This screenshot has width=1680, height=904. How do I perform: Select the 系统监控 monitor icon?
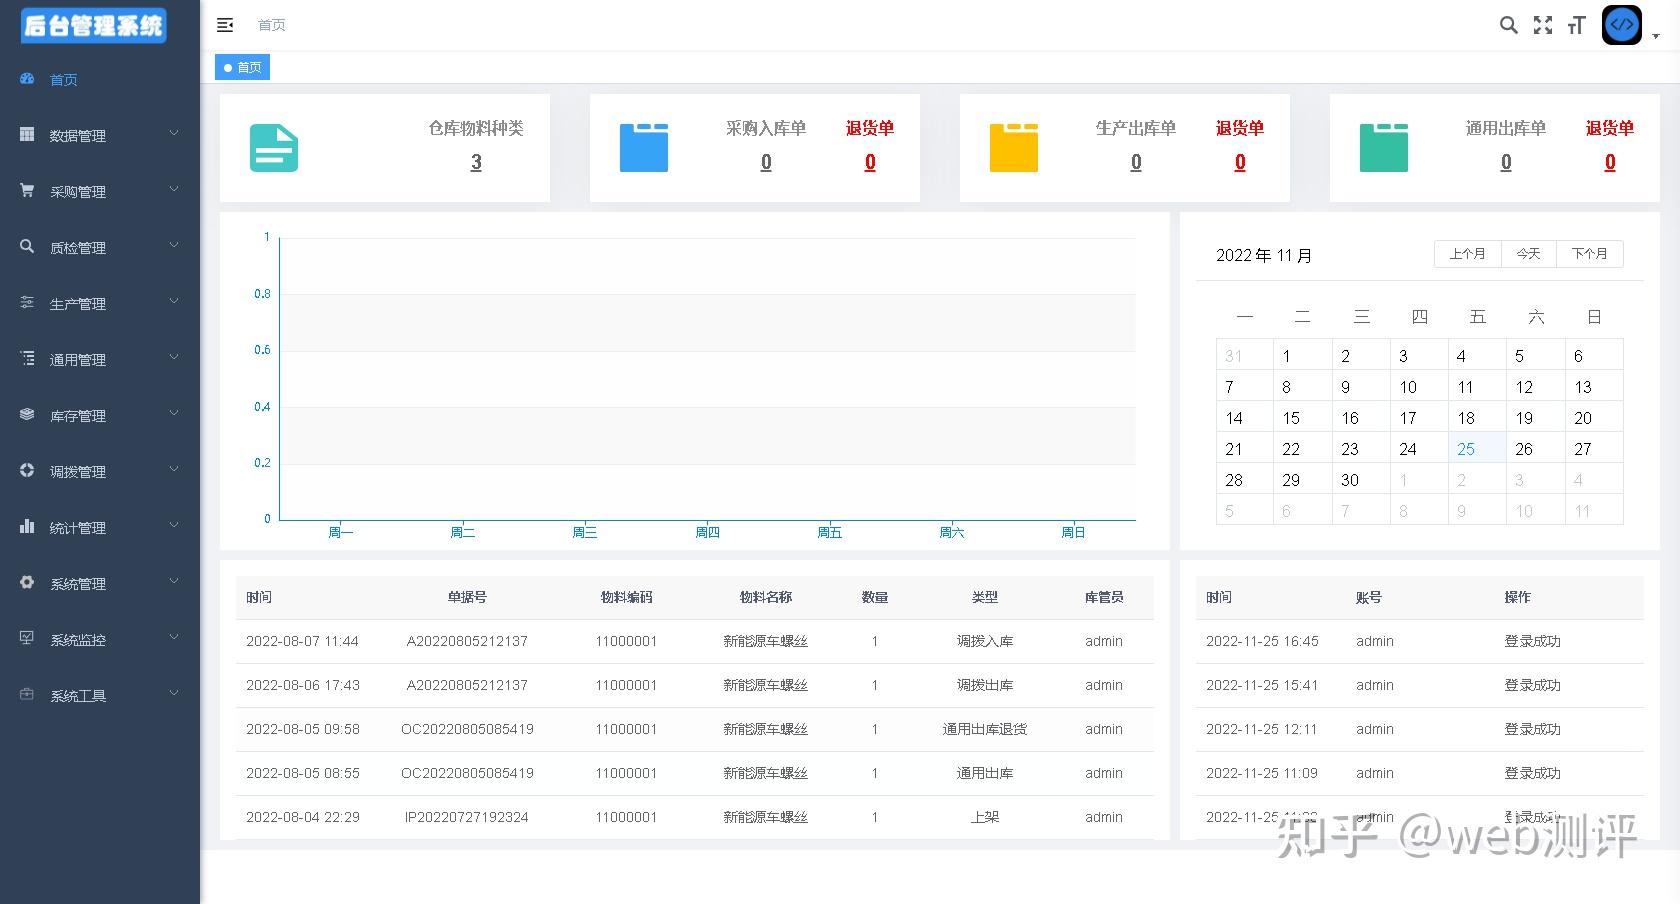click(26, 638)
